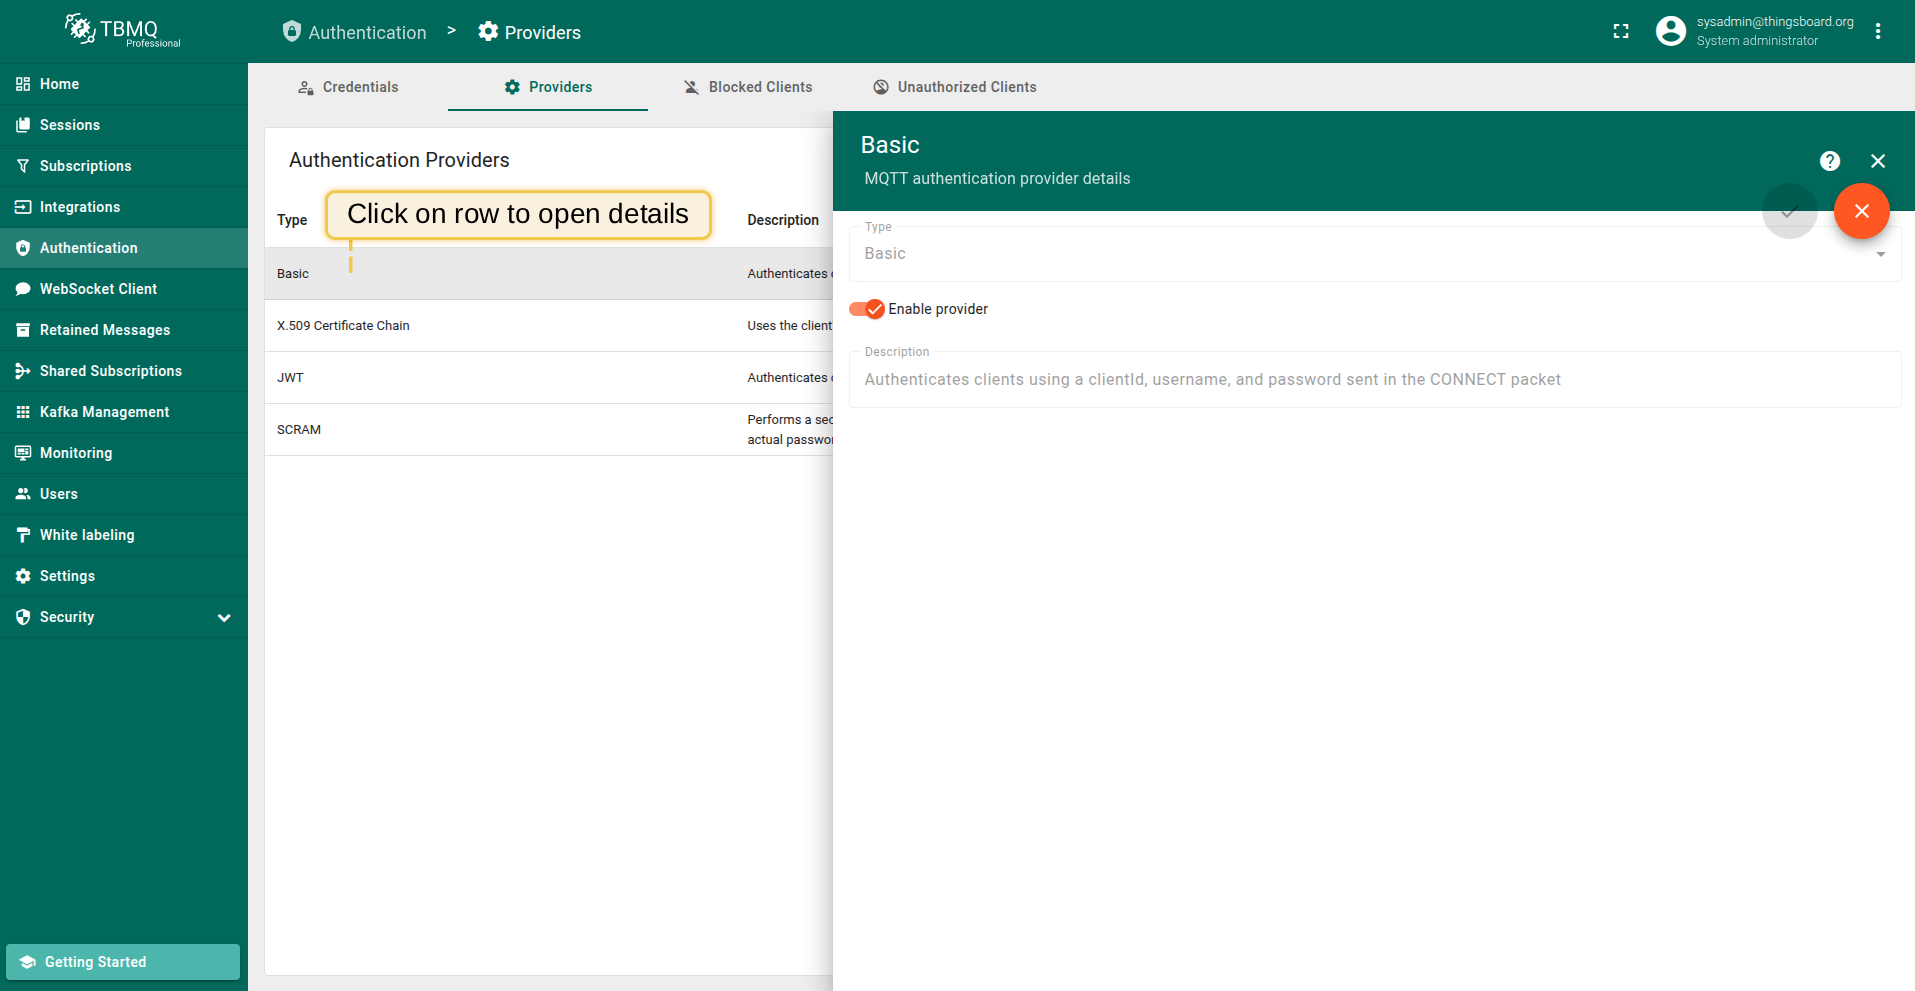This screenshot has width=1915, height=991.
Task: Click the Getting Started button
Action: 123,962
